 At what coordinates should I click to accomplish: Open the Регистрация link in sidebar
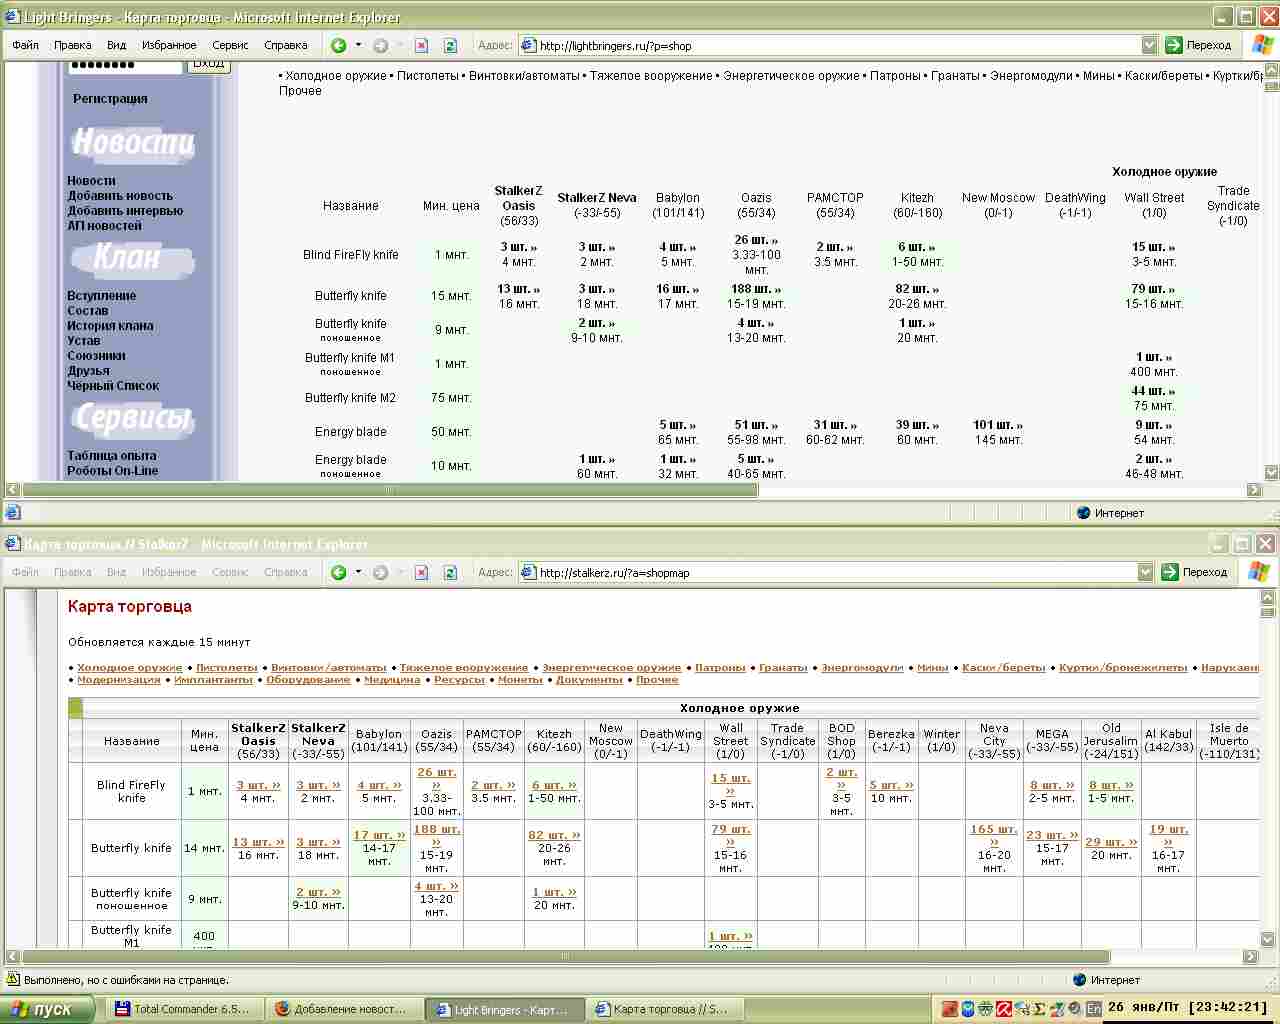click(x=110, y=99)
